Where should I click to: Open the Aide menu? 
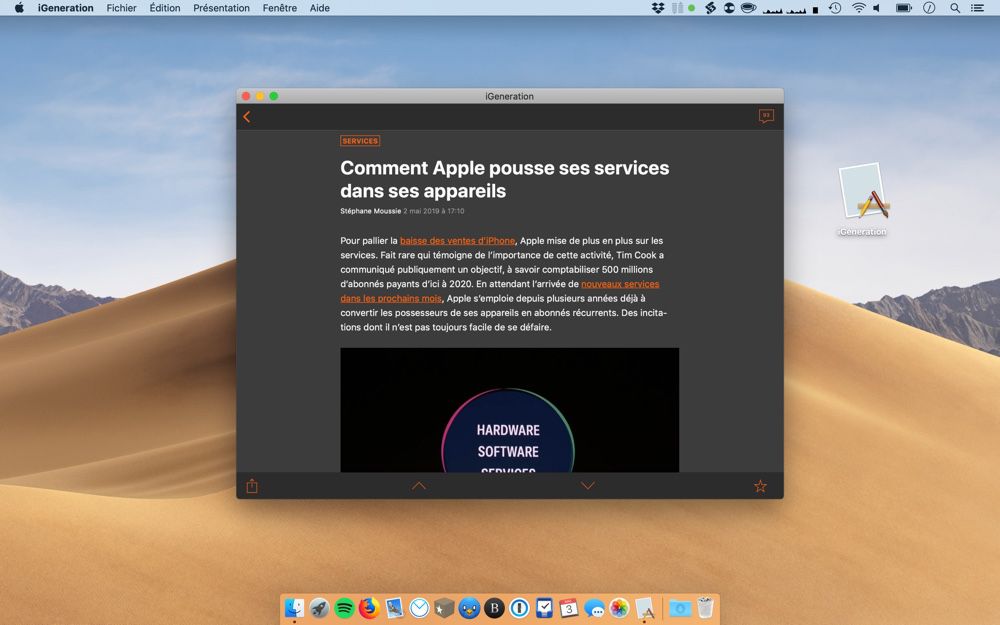coord(320,8)
